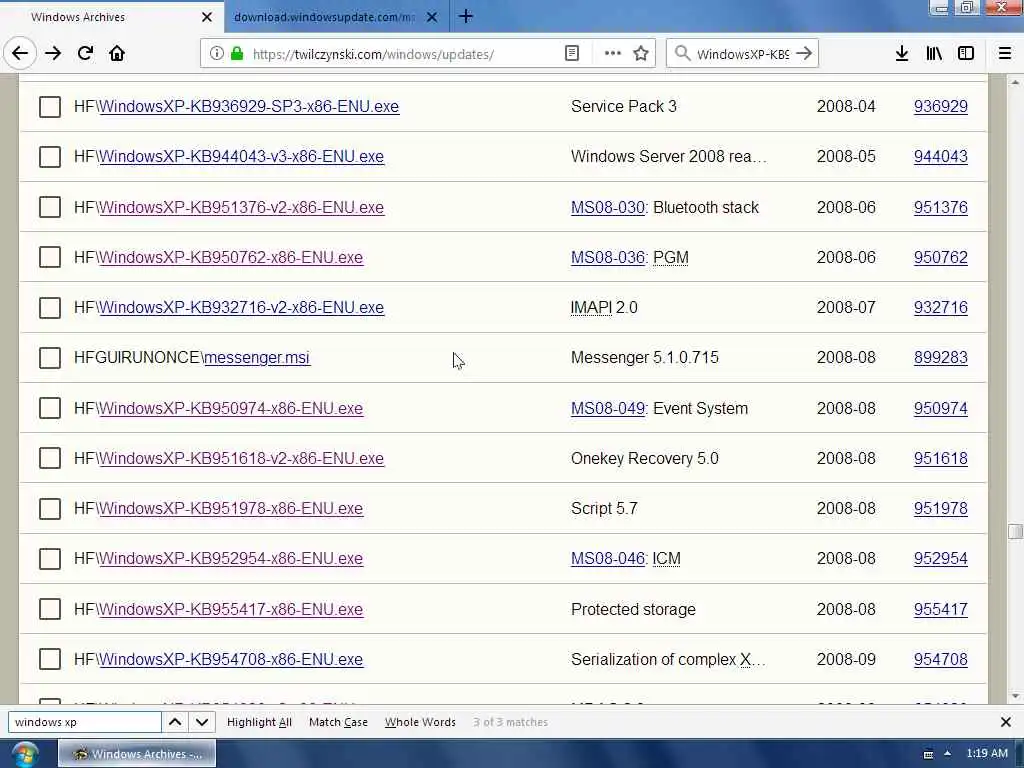Switch to the download.windowsupdate.com tab
The image size is (1024, 768).
tap(336, 17)
